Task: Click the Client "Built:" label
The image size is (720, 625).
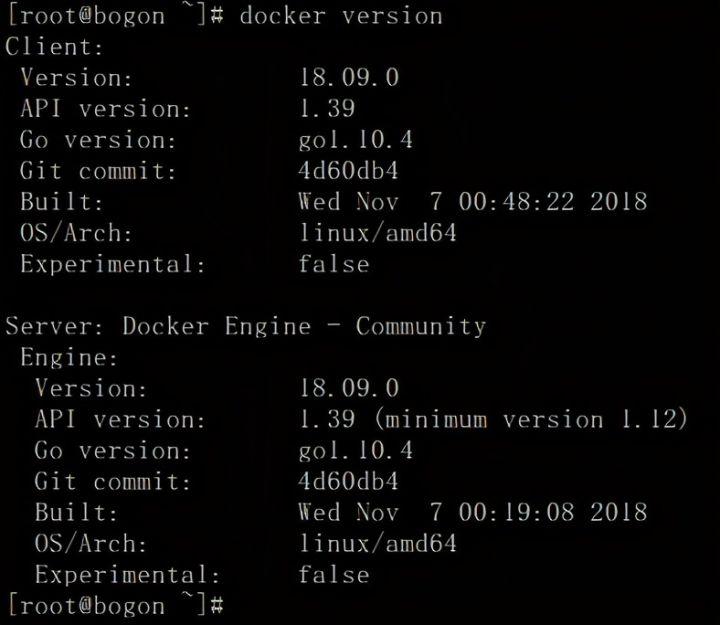Action: point(62,202)
